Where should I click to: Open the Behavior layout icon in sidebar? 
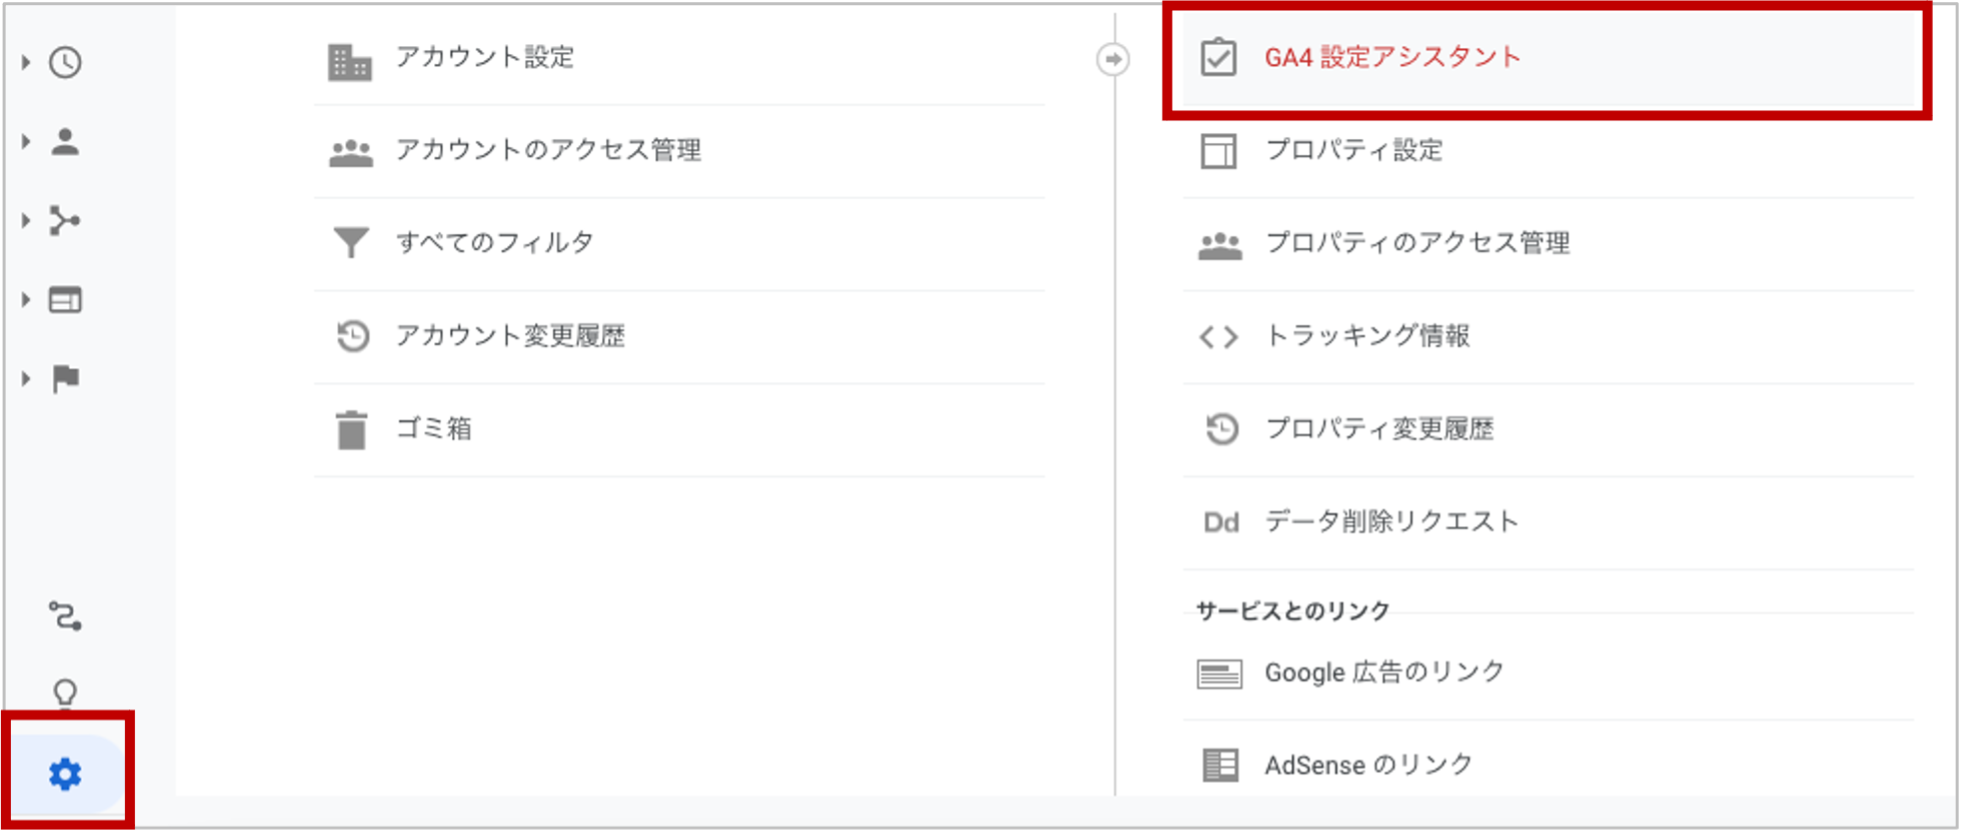pos(65,300)
